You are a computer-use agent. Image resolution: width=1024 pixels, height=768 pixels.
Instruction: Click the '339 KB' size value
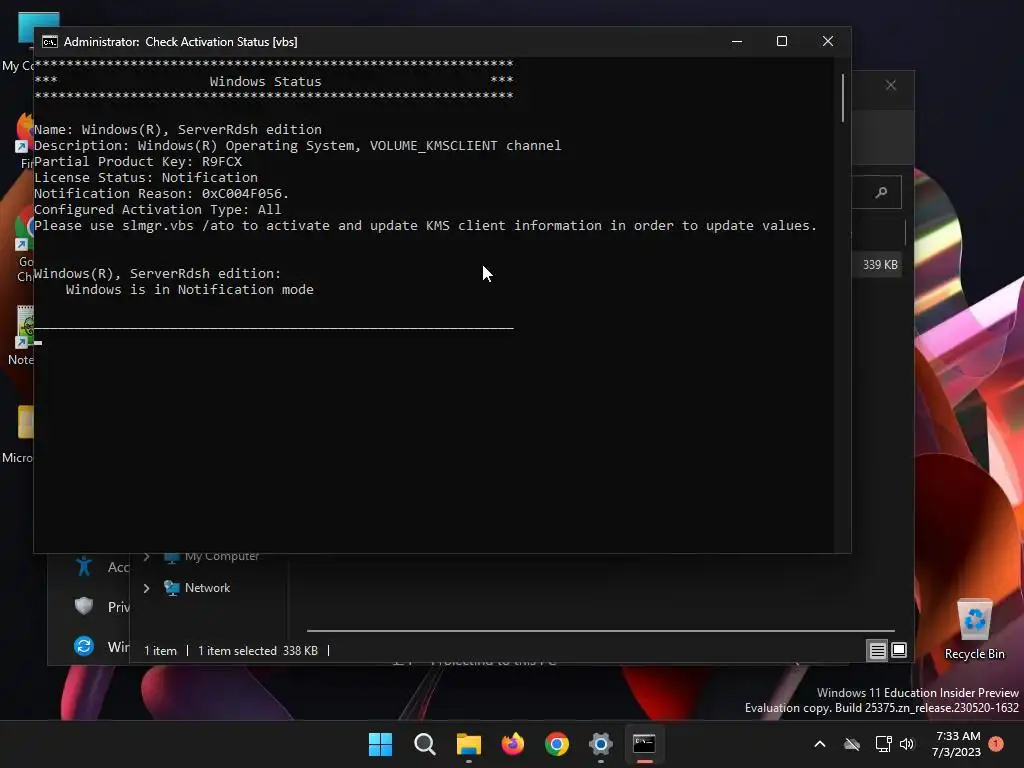tap(880, 264)
